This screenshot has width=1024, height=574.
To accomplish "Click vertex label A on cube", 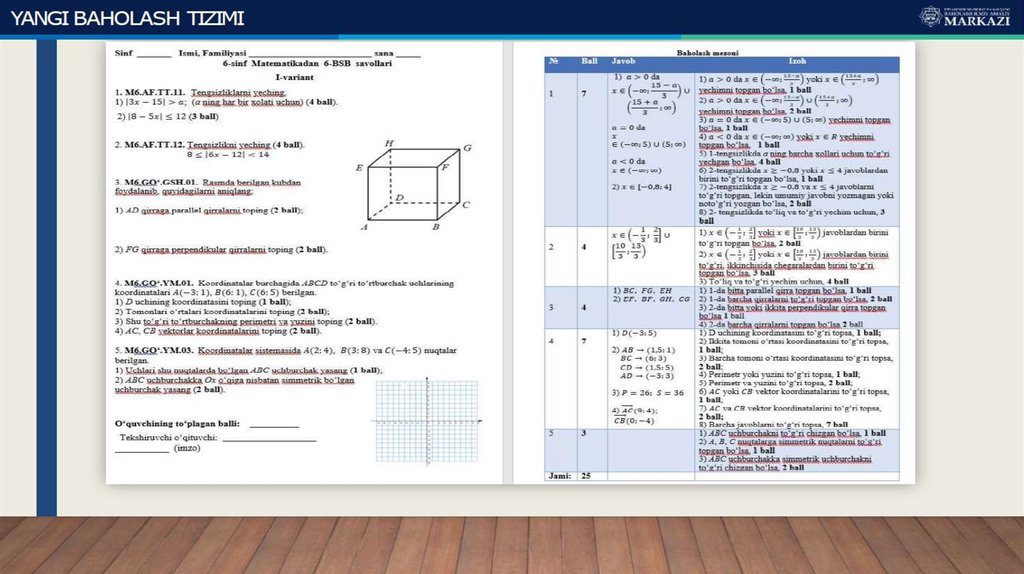I will click(364, 227).
